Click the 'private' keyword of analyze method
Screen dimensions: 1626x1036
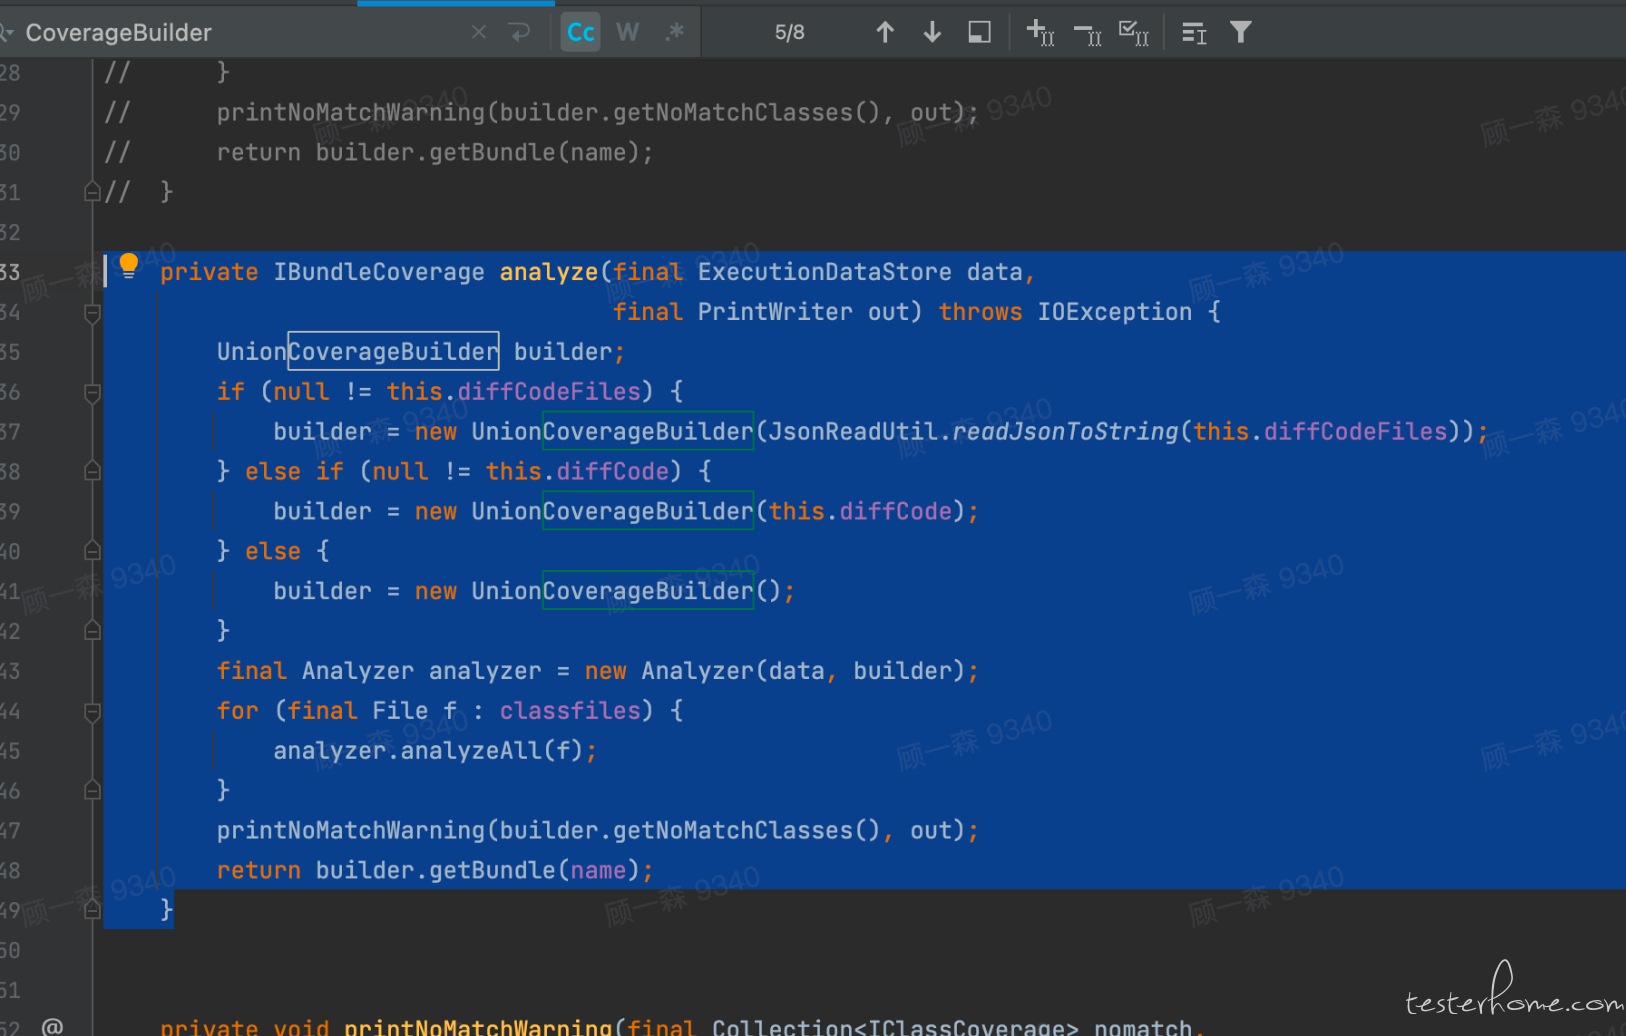click(x=209, y=272)
